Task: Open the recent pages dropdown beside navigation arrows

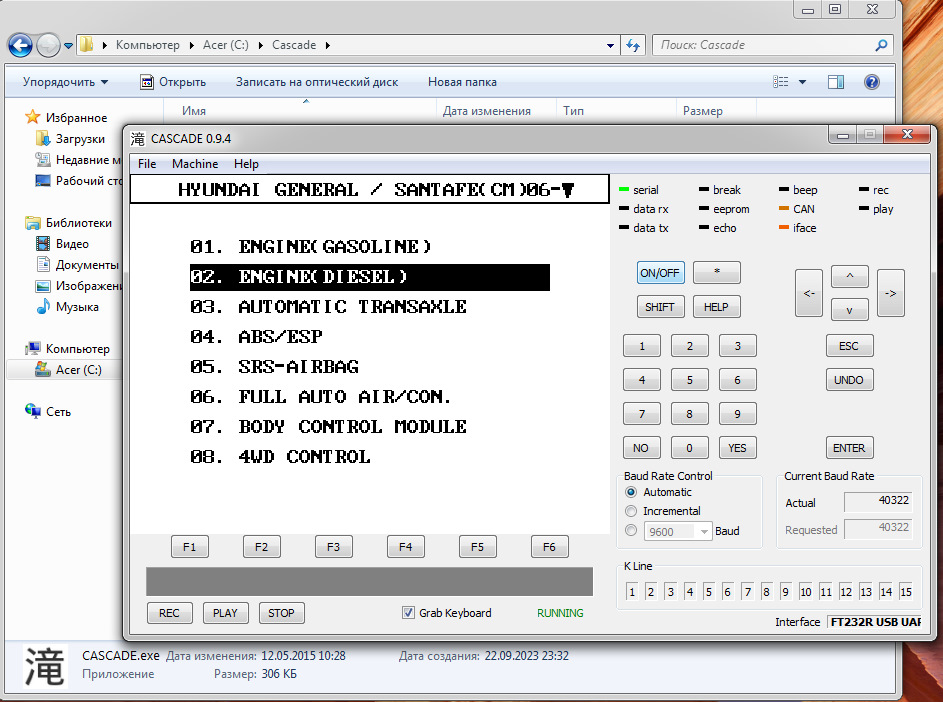Action: click(x=68, y=46)
